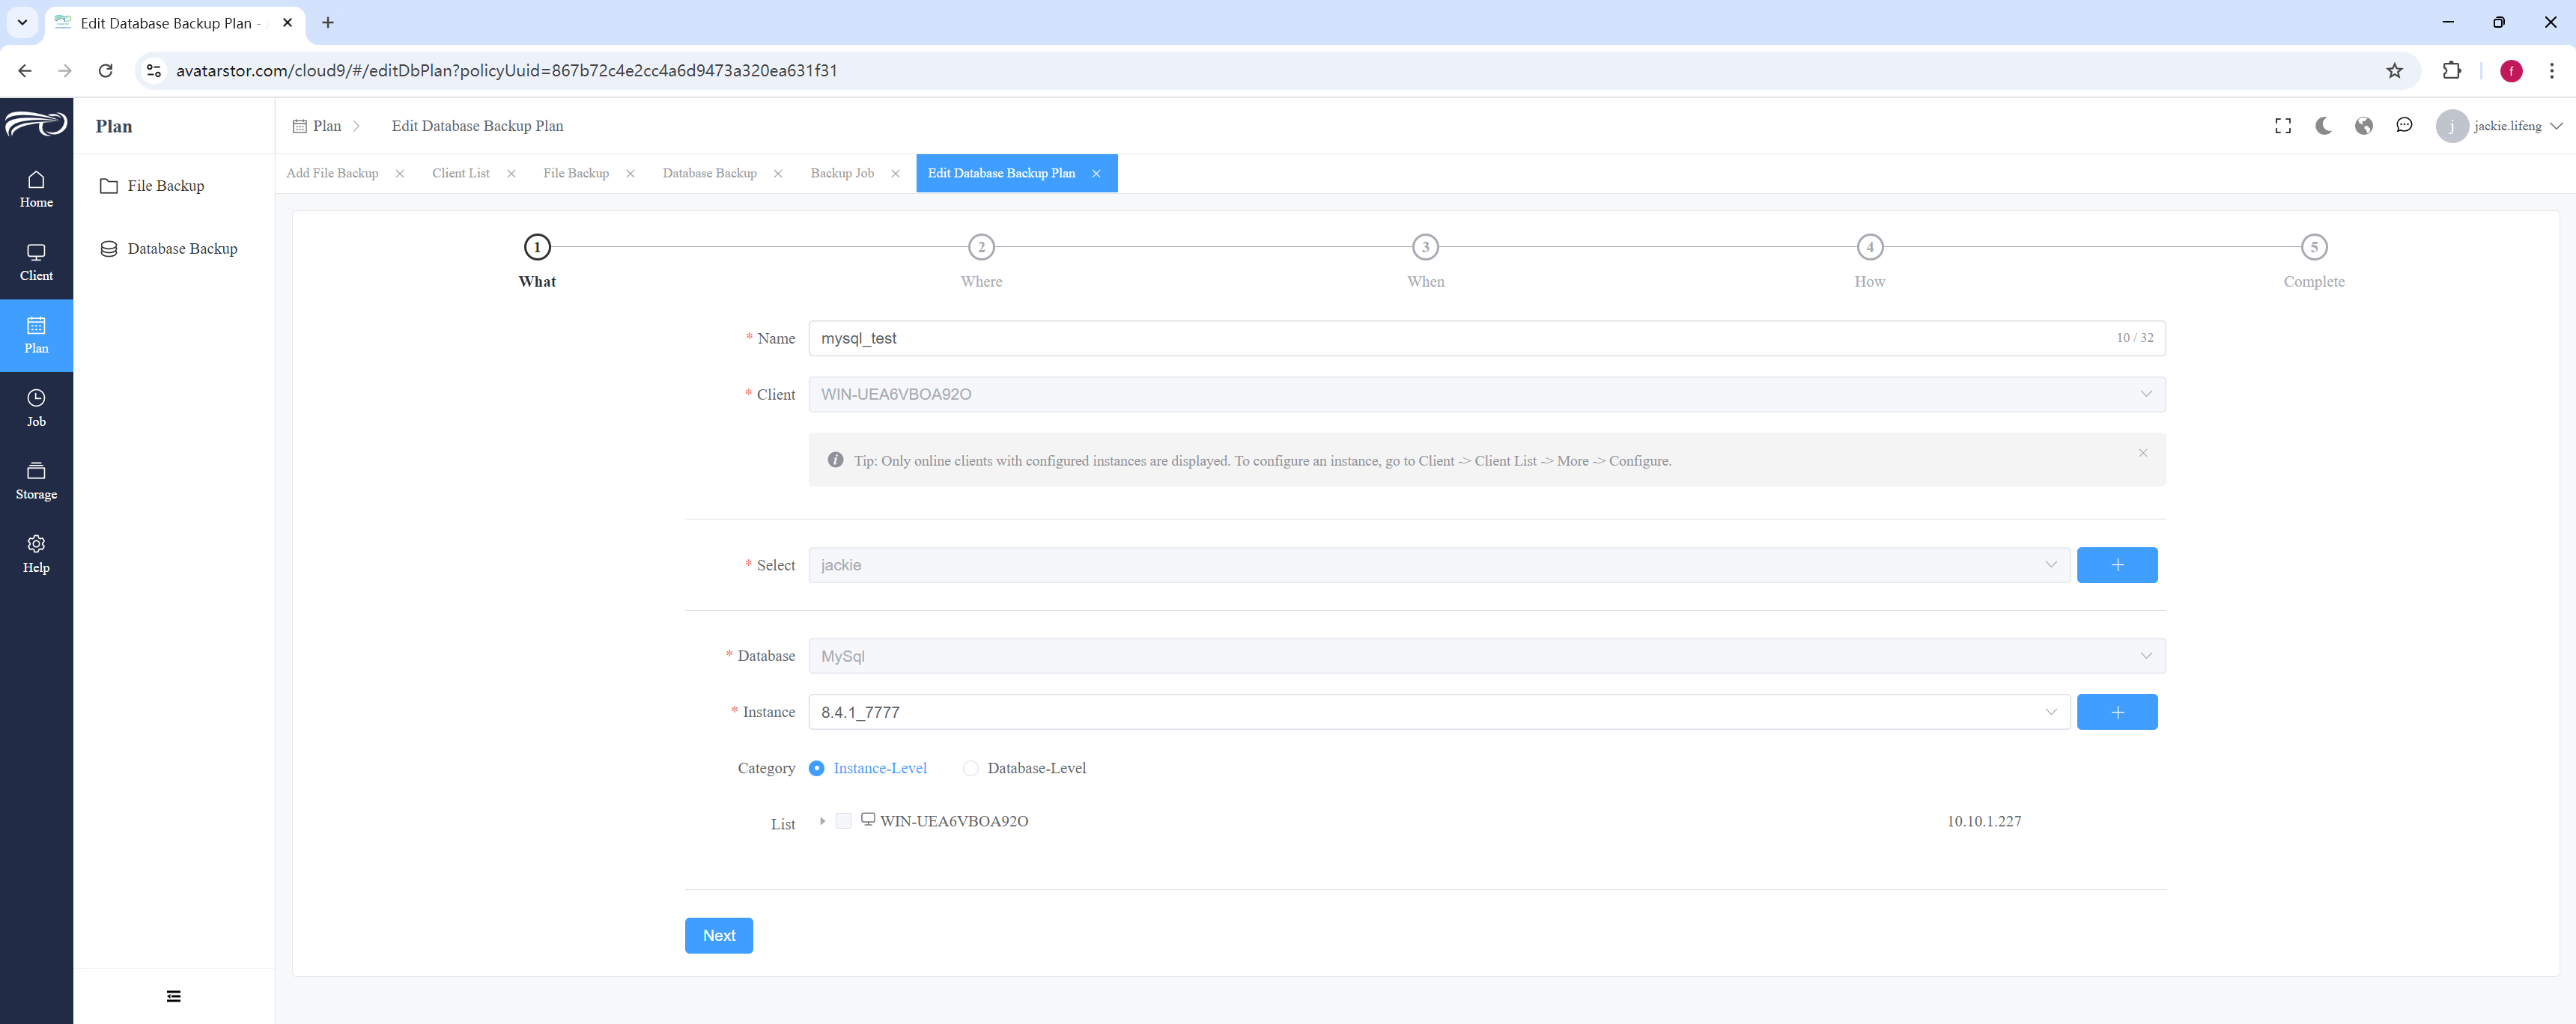2576x1024 pixels.
Task: Expand the WIN-UEA6VBOA92O tree node
Action: click(x=822, y=821)
